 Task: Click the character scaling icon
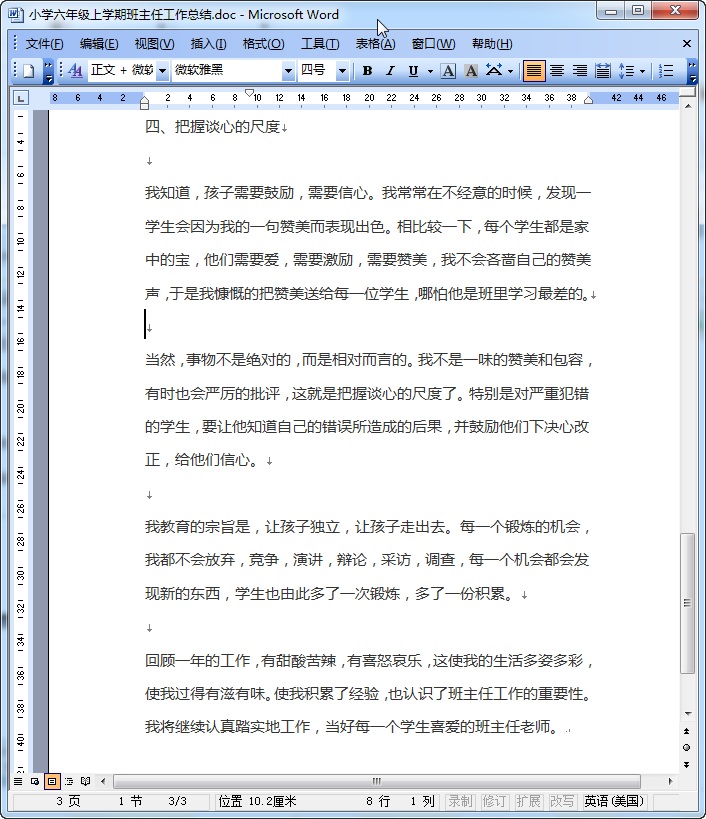493,71
